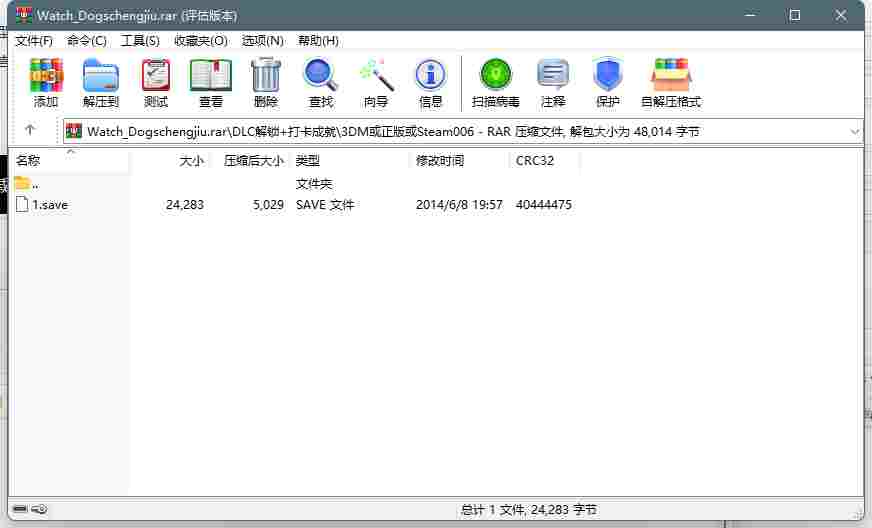Show archive Info (信息) icon

tap(430, 82)
